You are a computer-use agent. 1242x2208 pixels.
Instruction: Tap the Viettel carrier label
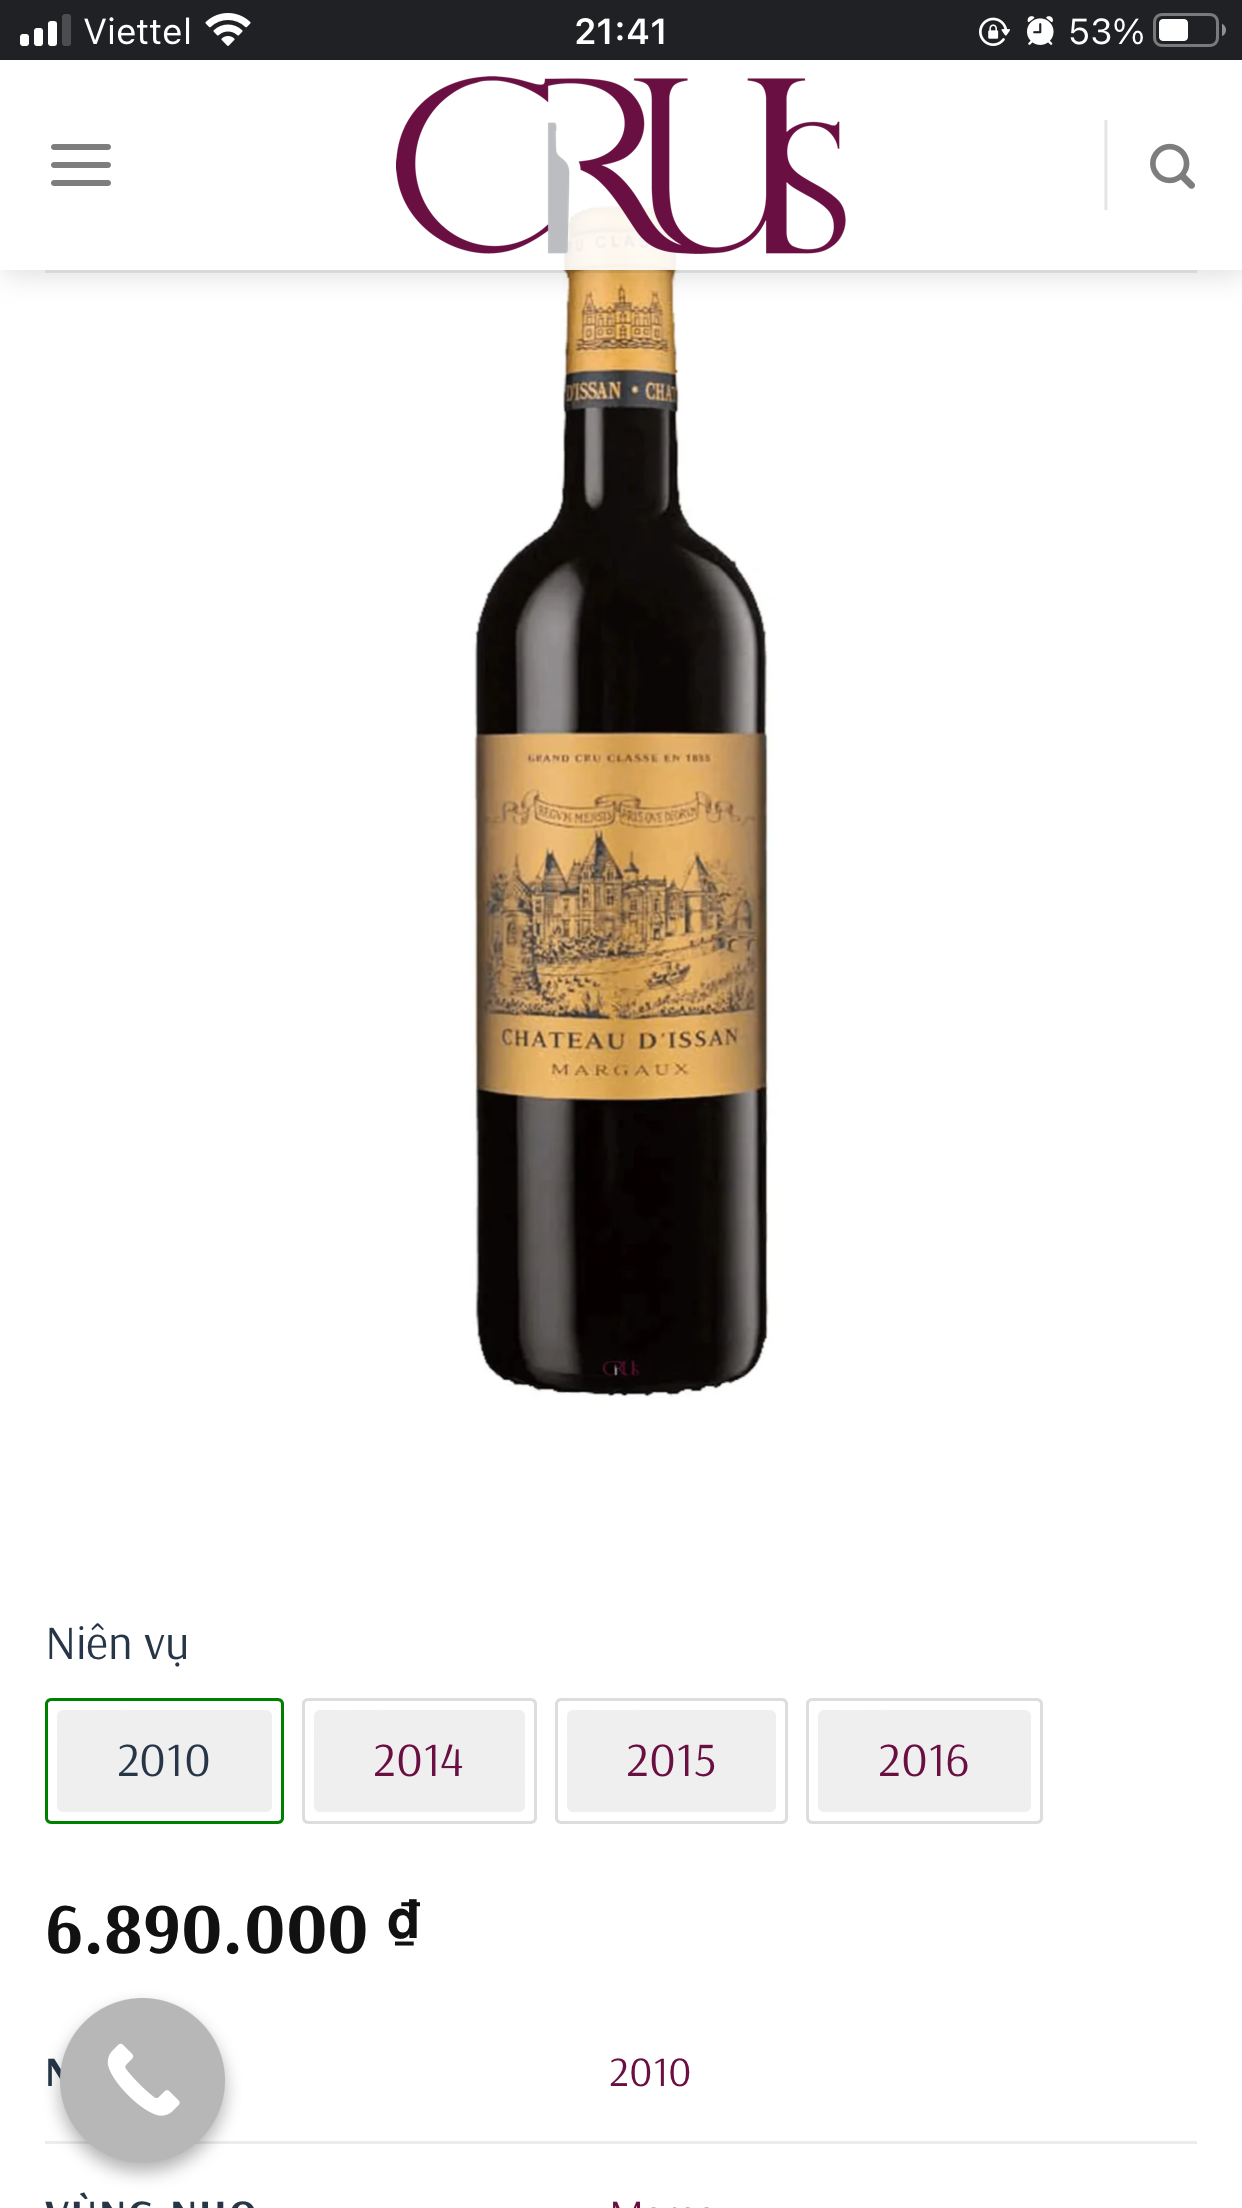[137, 32]
